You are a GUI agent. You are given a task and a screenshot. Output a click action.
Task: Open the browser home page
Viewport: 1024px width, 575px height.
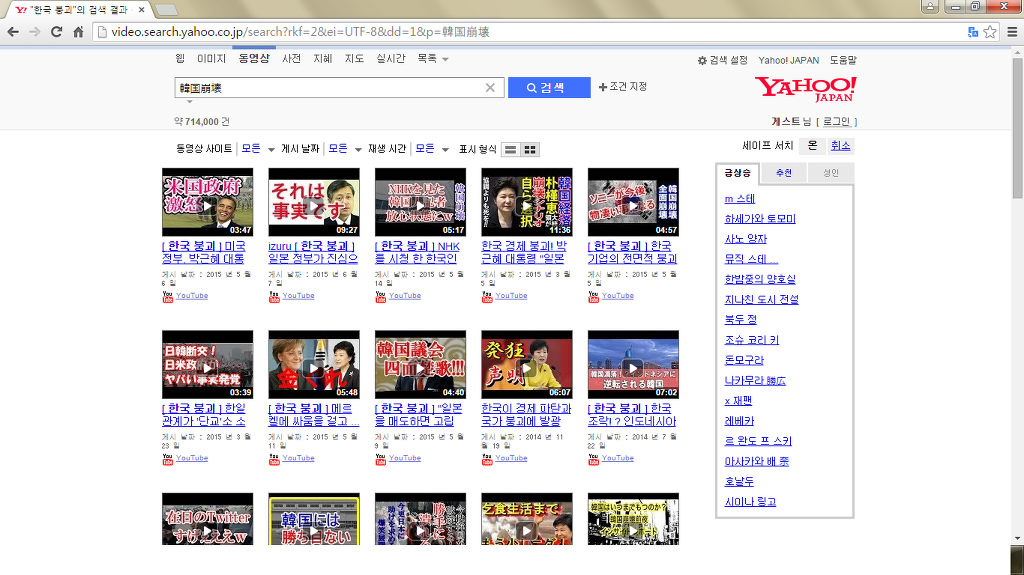point(78,31)
